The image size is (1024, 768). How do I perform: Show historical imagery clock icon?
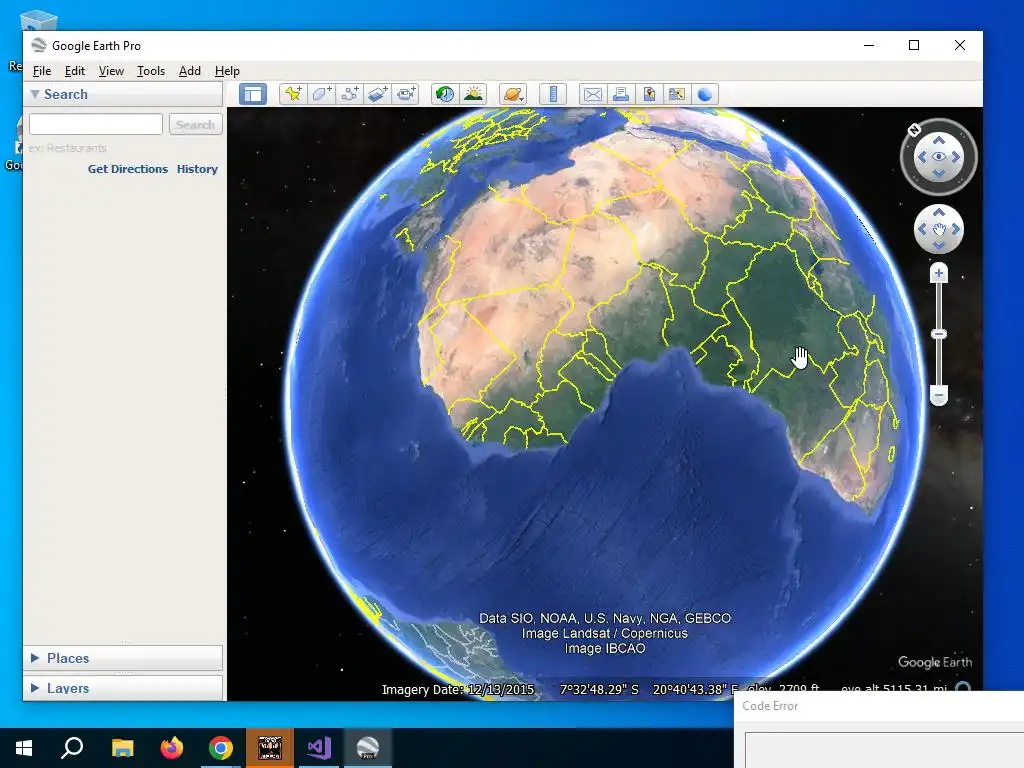click(x=445, y=94)
